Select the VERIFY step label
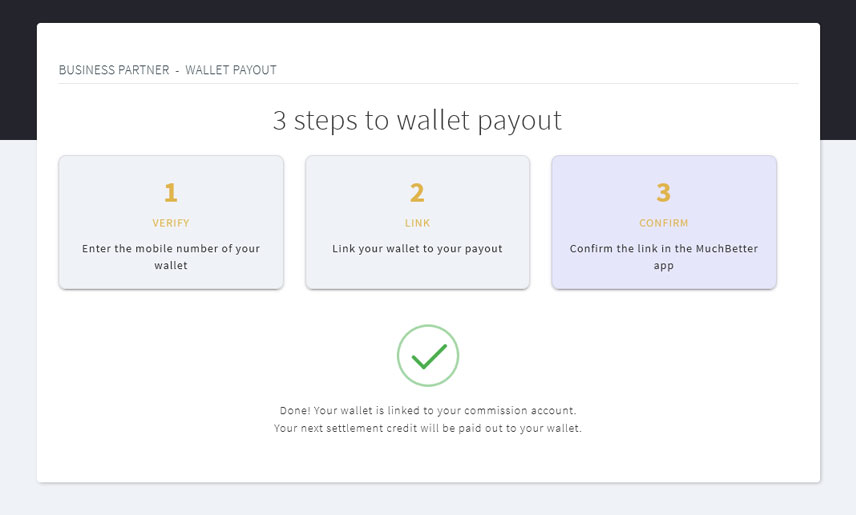856x515 pixels. click(171, 223)
